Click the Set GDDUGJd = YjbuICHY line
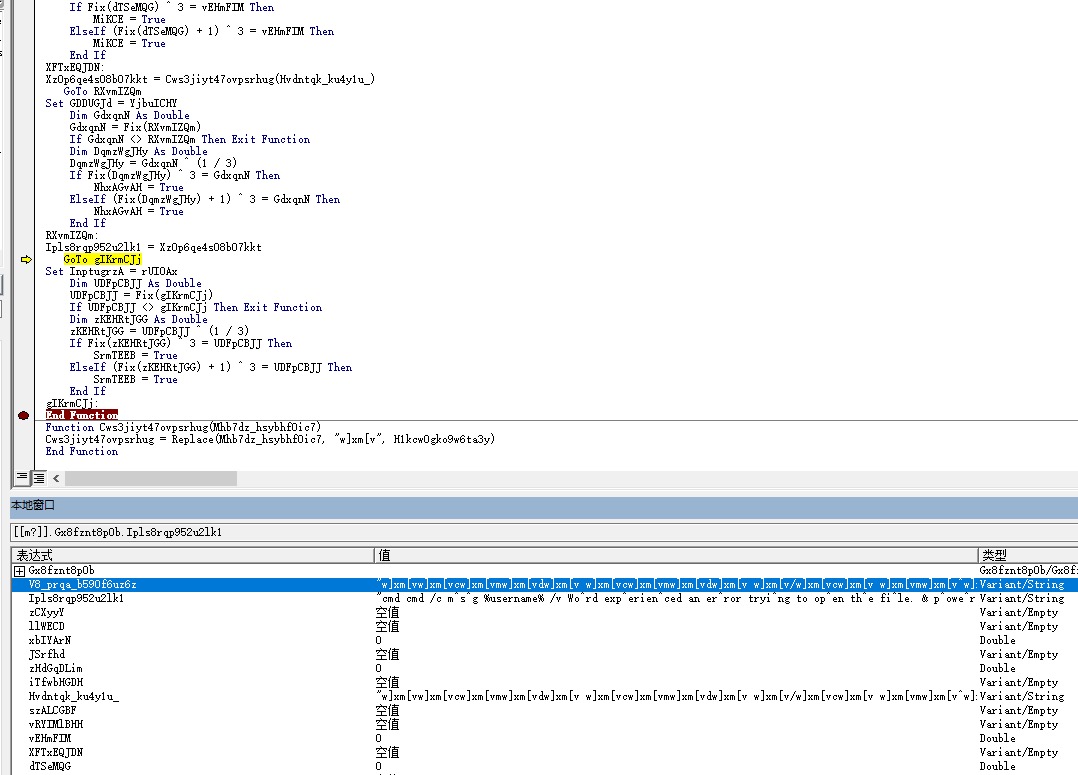The image size is (1078, 775). (111, 103)
